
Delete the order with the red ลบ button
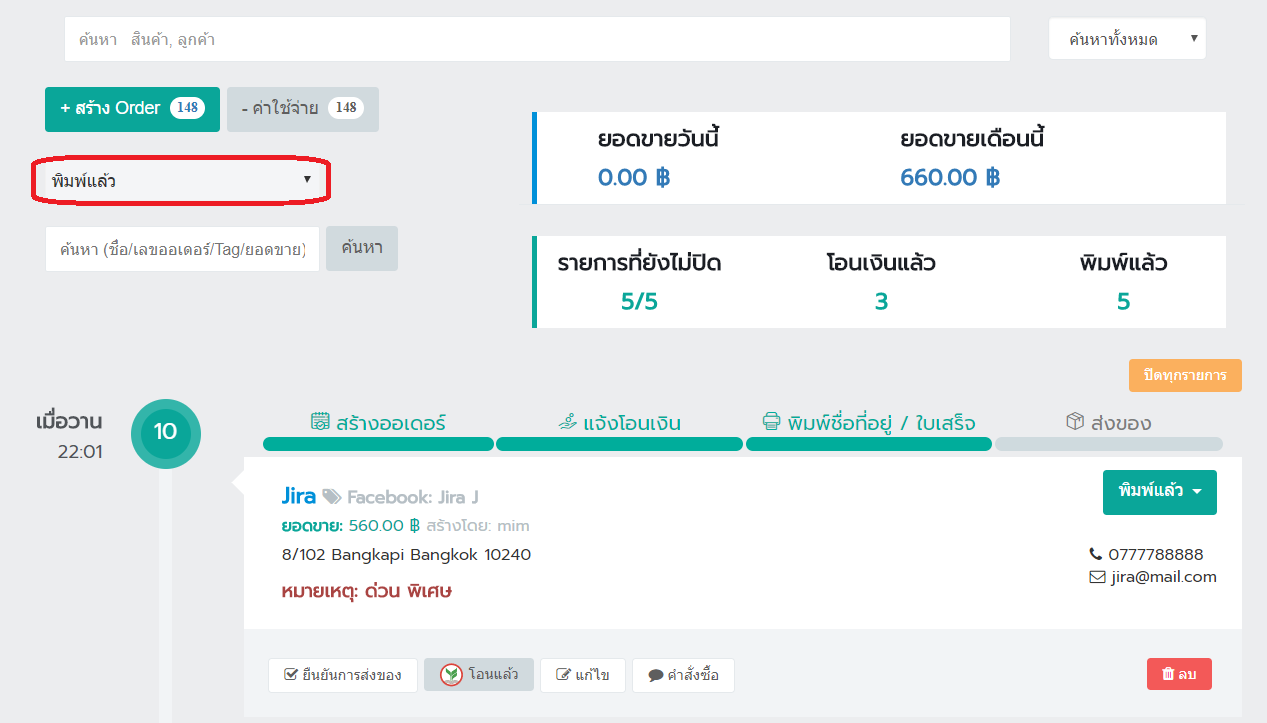point(1179,675)
